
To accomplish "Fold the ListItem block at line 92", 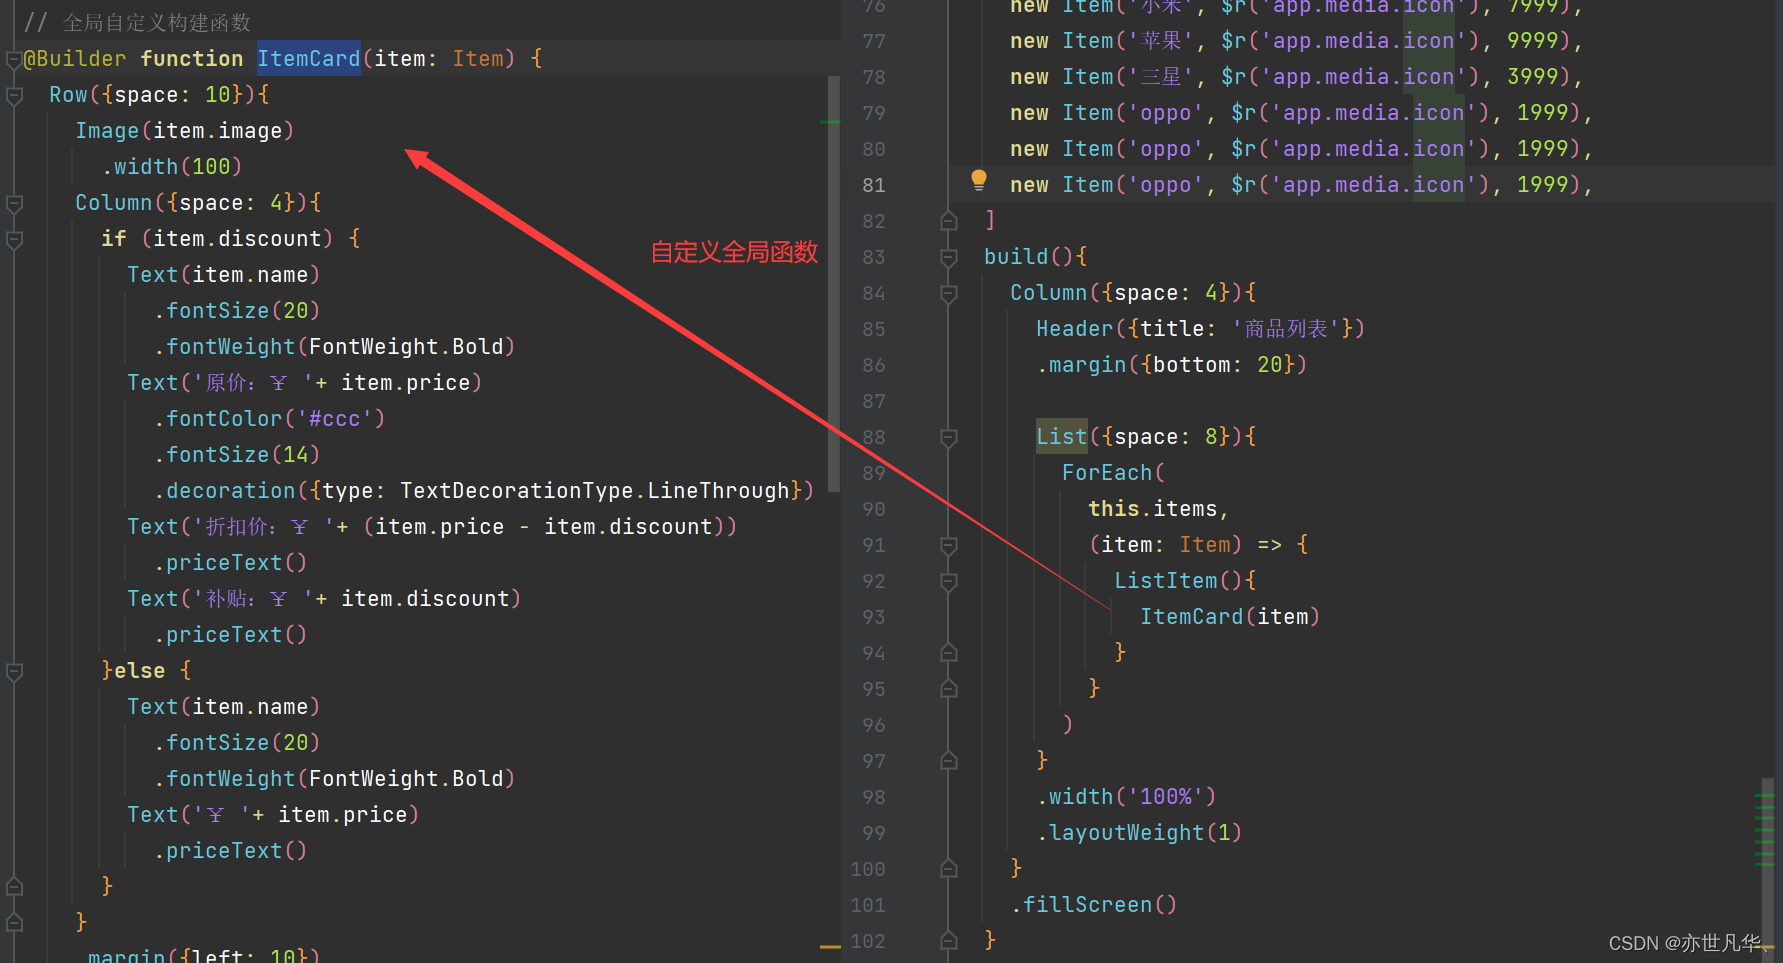I will click(949, 582).
